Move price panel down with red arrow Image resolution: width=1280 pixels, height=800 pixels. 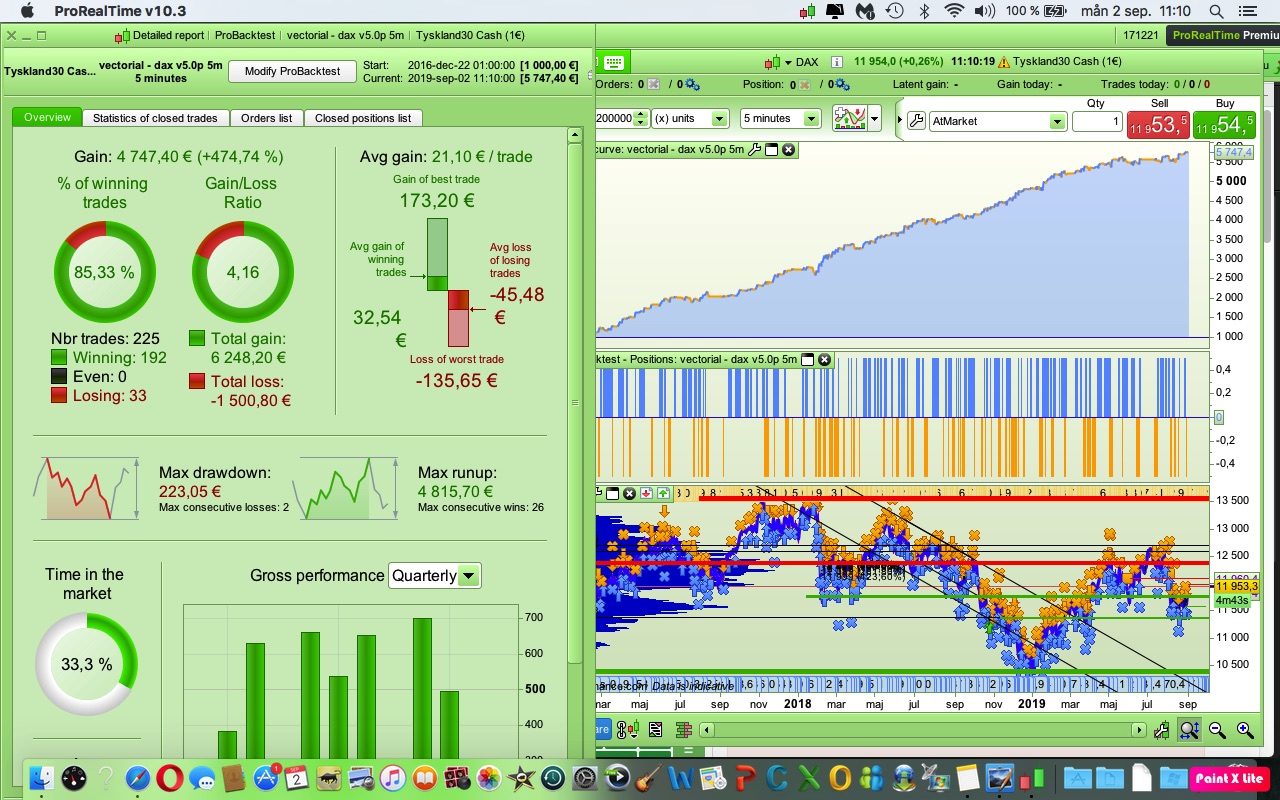(646, 493)
